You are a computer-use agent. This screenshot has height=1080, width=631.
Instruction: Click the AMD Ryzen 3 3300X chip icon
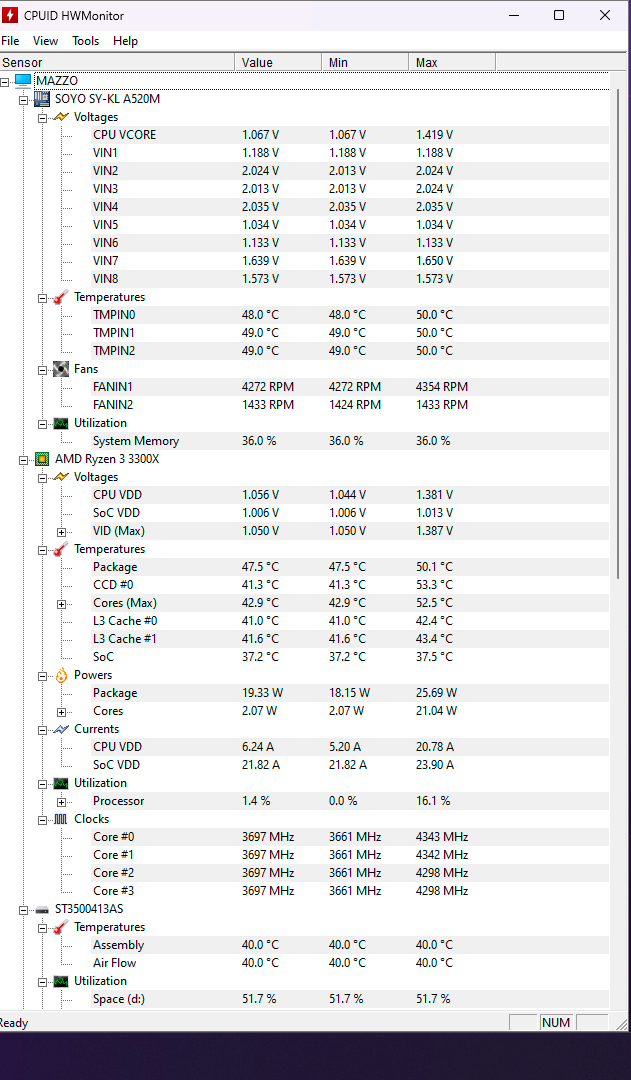click(42, 459)
